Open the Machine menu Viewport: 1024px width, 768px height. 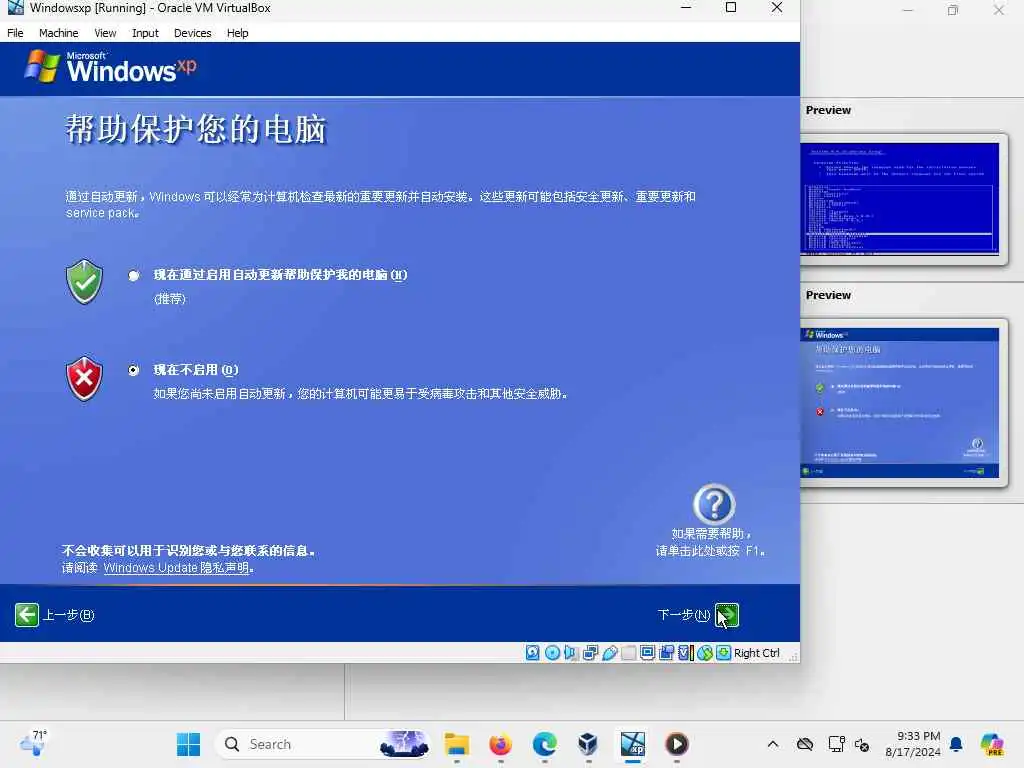click(x=58, y=33)
